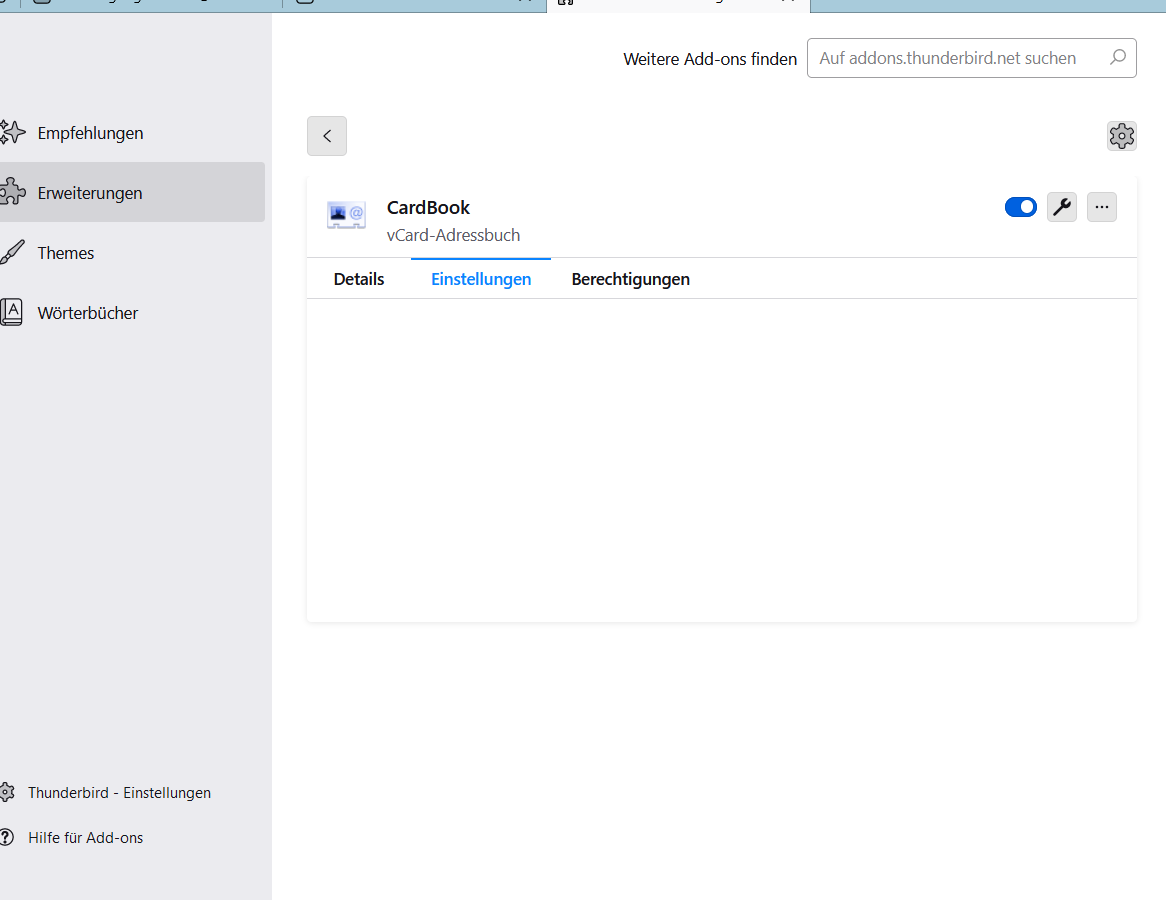Click the Empfehlungen sparkle star icon
1166x900 pixels.
(12, 132)
